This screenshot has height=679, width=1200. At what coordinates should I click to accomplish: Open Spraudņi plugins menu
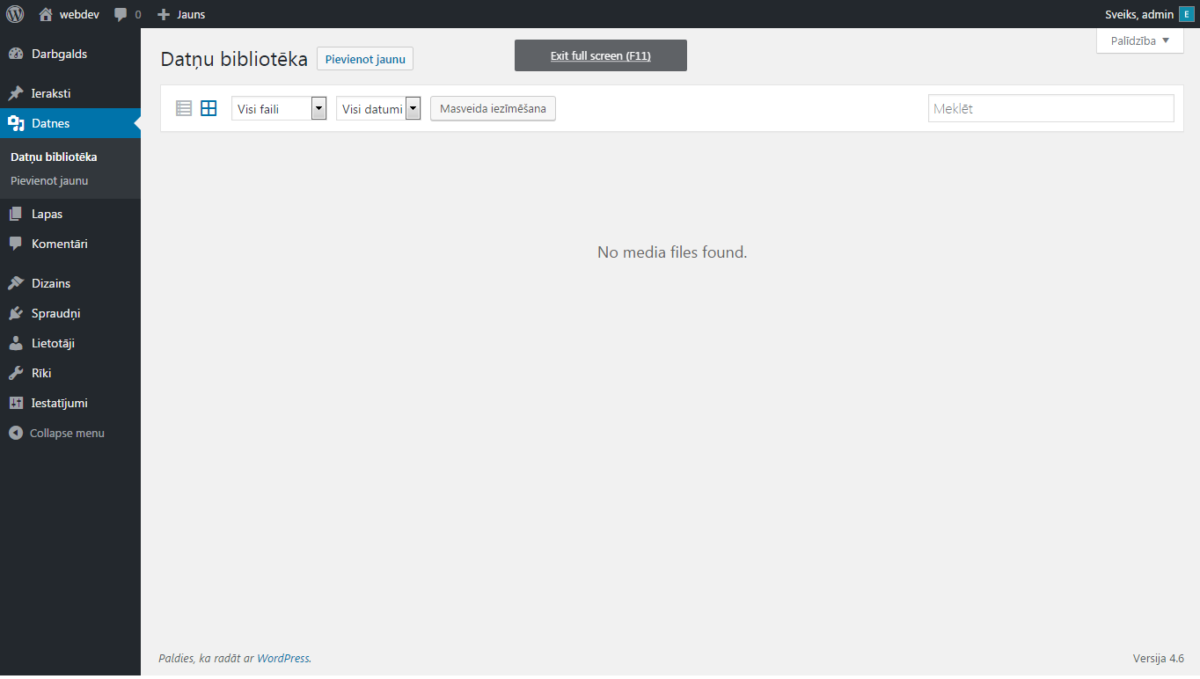click(x=56, y=313)
